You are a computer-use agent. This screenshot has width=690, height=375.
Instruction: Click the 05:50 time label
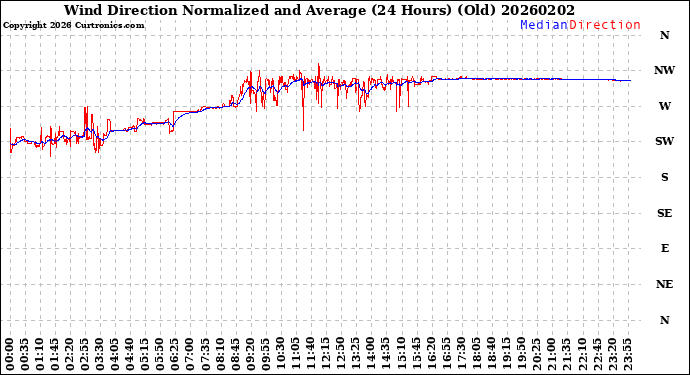point(160,355)
